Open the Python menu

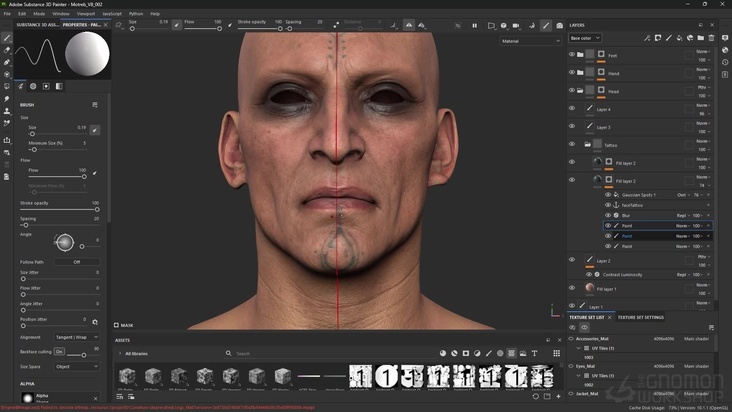[136, 14]
